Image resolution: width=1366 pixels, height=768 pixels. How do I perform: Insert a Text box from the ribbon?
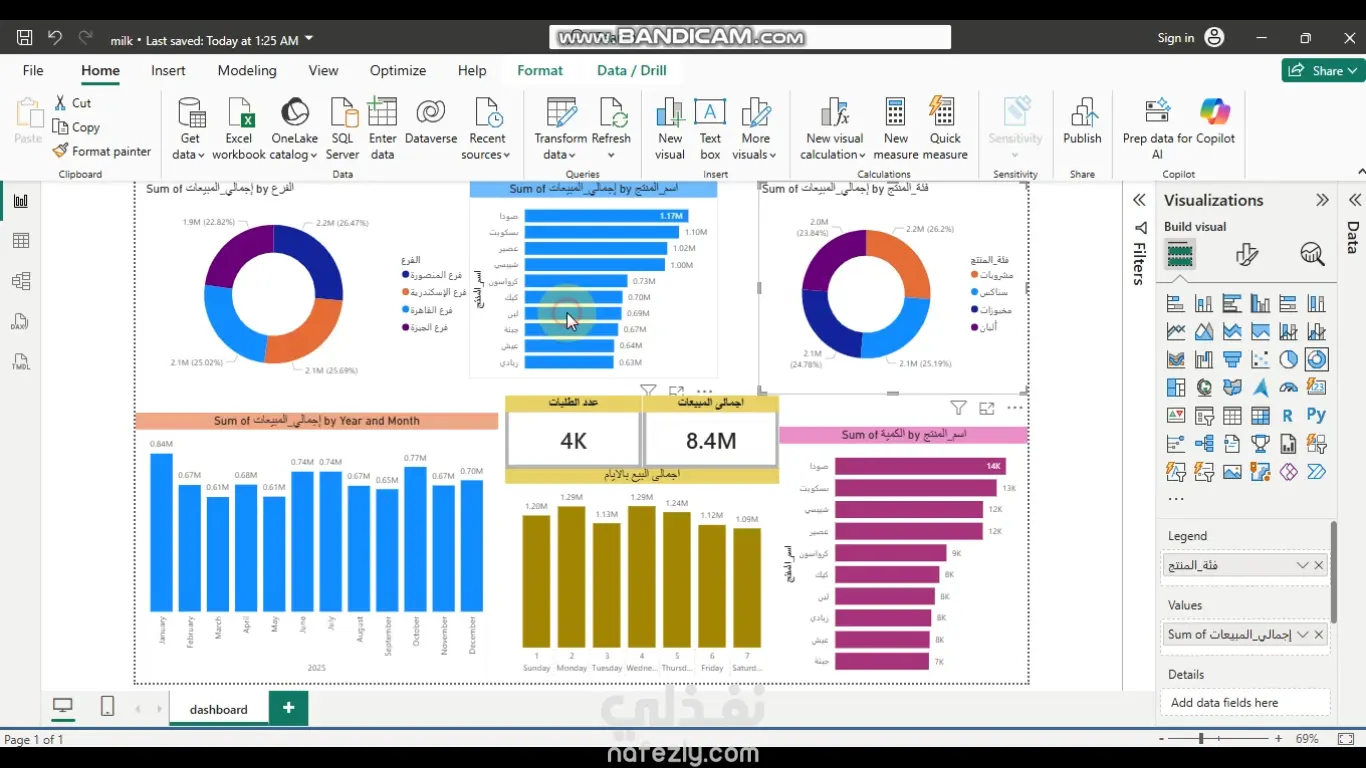pyautogui.click(x=710, y=130)
